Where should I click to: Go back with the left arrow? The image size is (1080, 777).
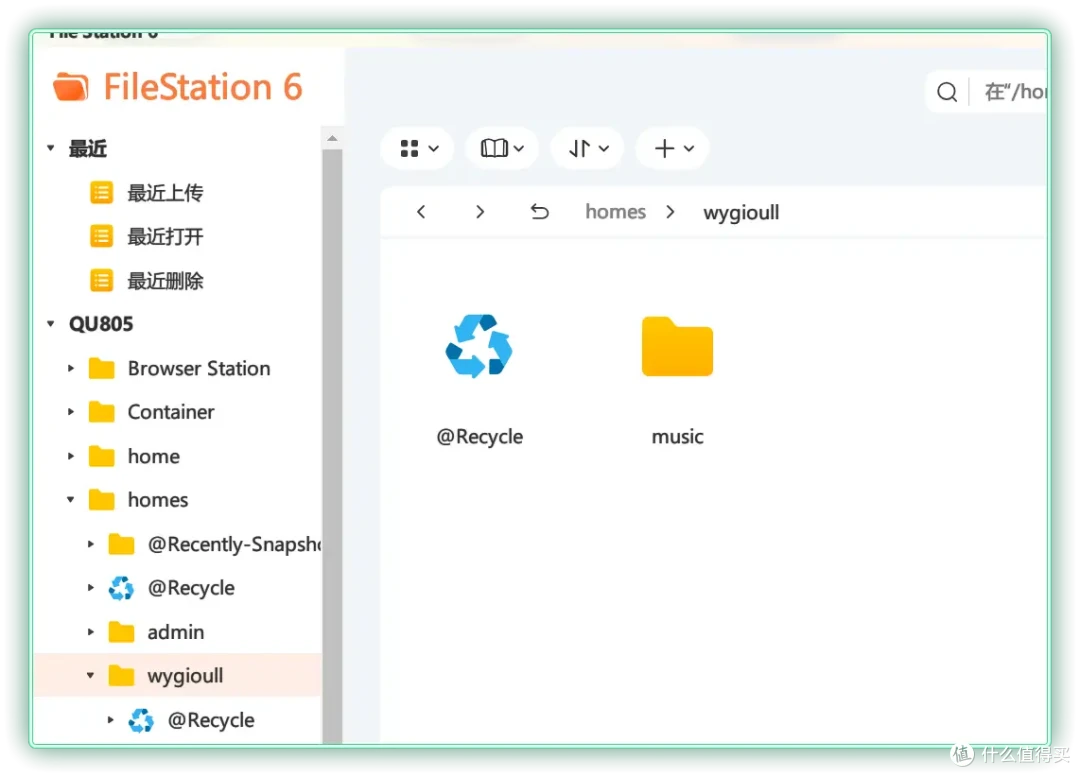(421, 211)
